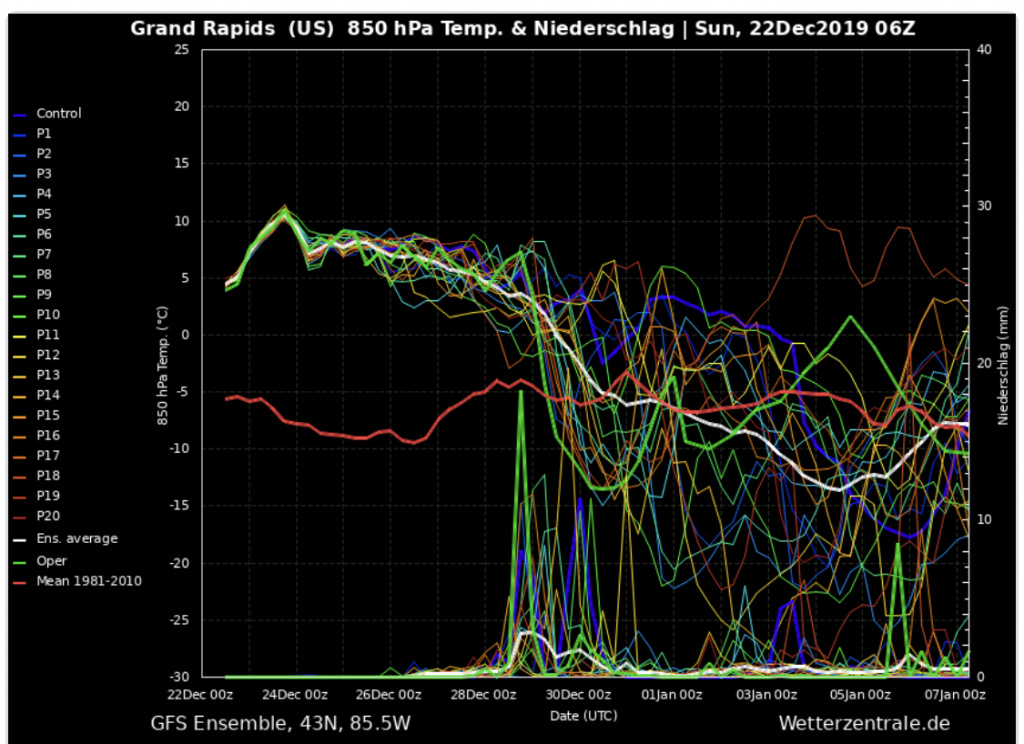
Task: Click the P20 legend label
Action: click(x=48, y=516)
